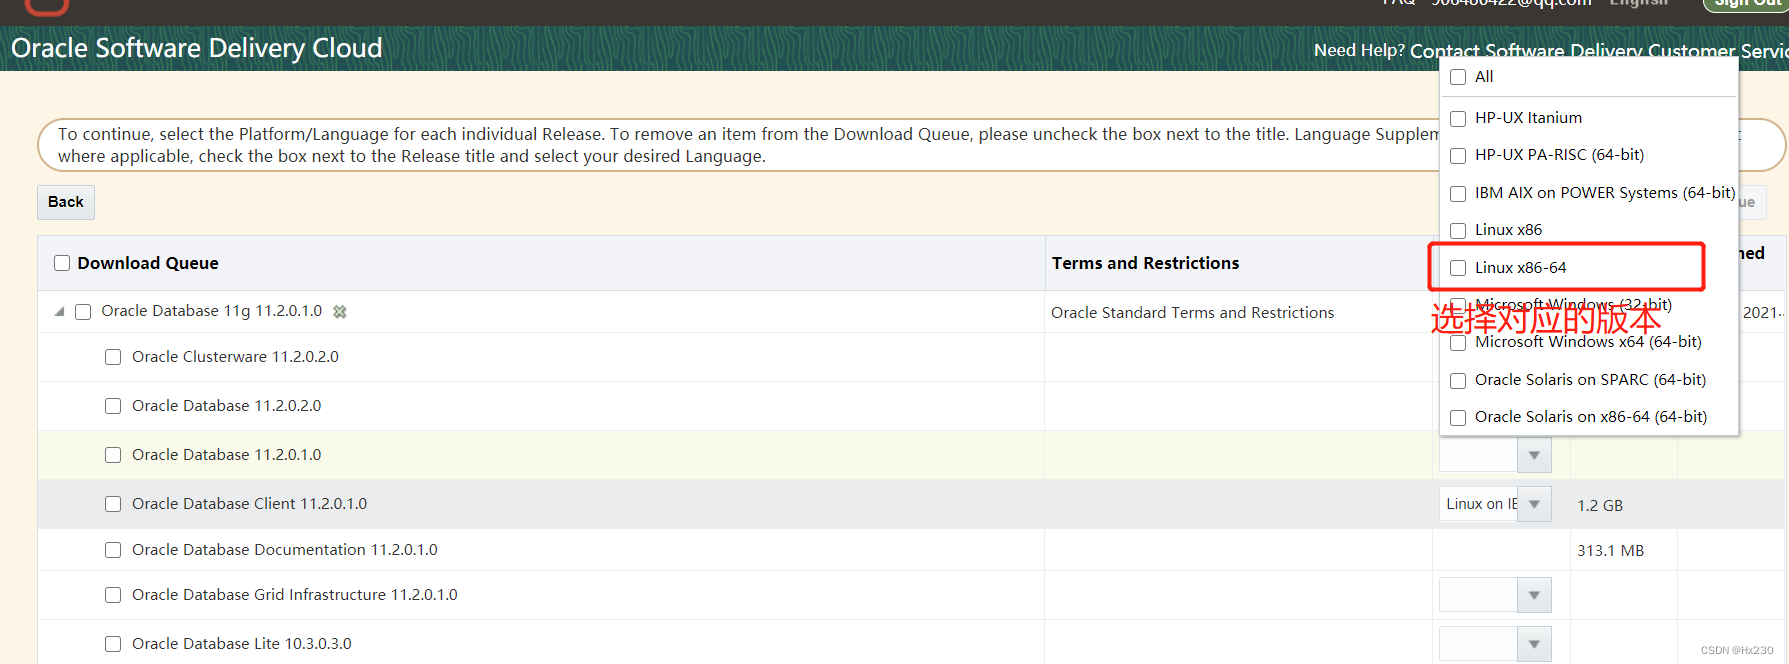Check Oracle Database Lite 10.3.0.3.0 checkbox
The width and height of the screenshot is (1789, 664).
point(113,644)
